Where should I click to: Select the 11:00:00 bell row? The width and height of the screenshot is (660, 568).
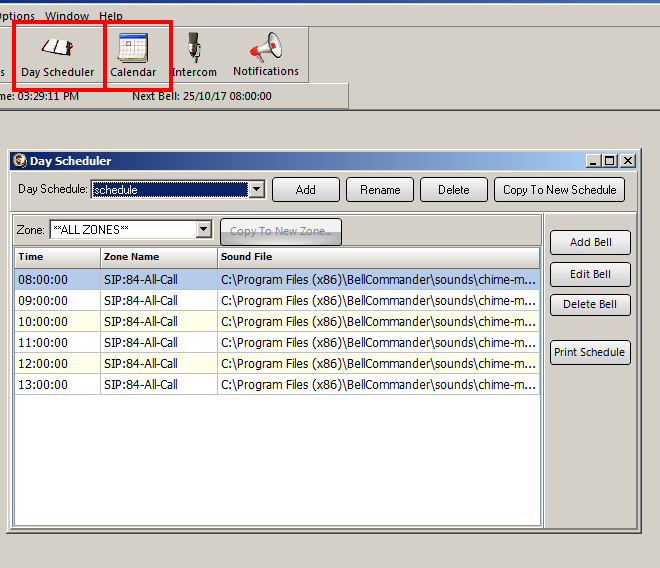click(x=277, y=343)
